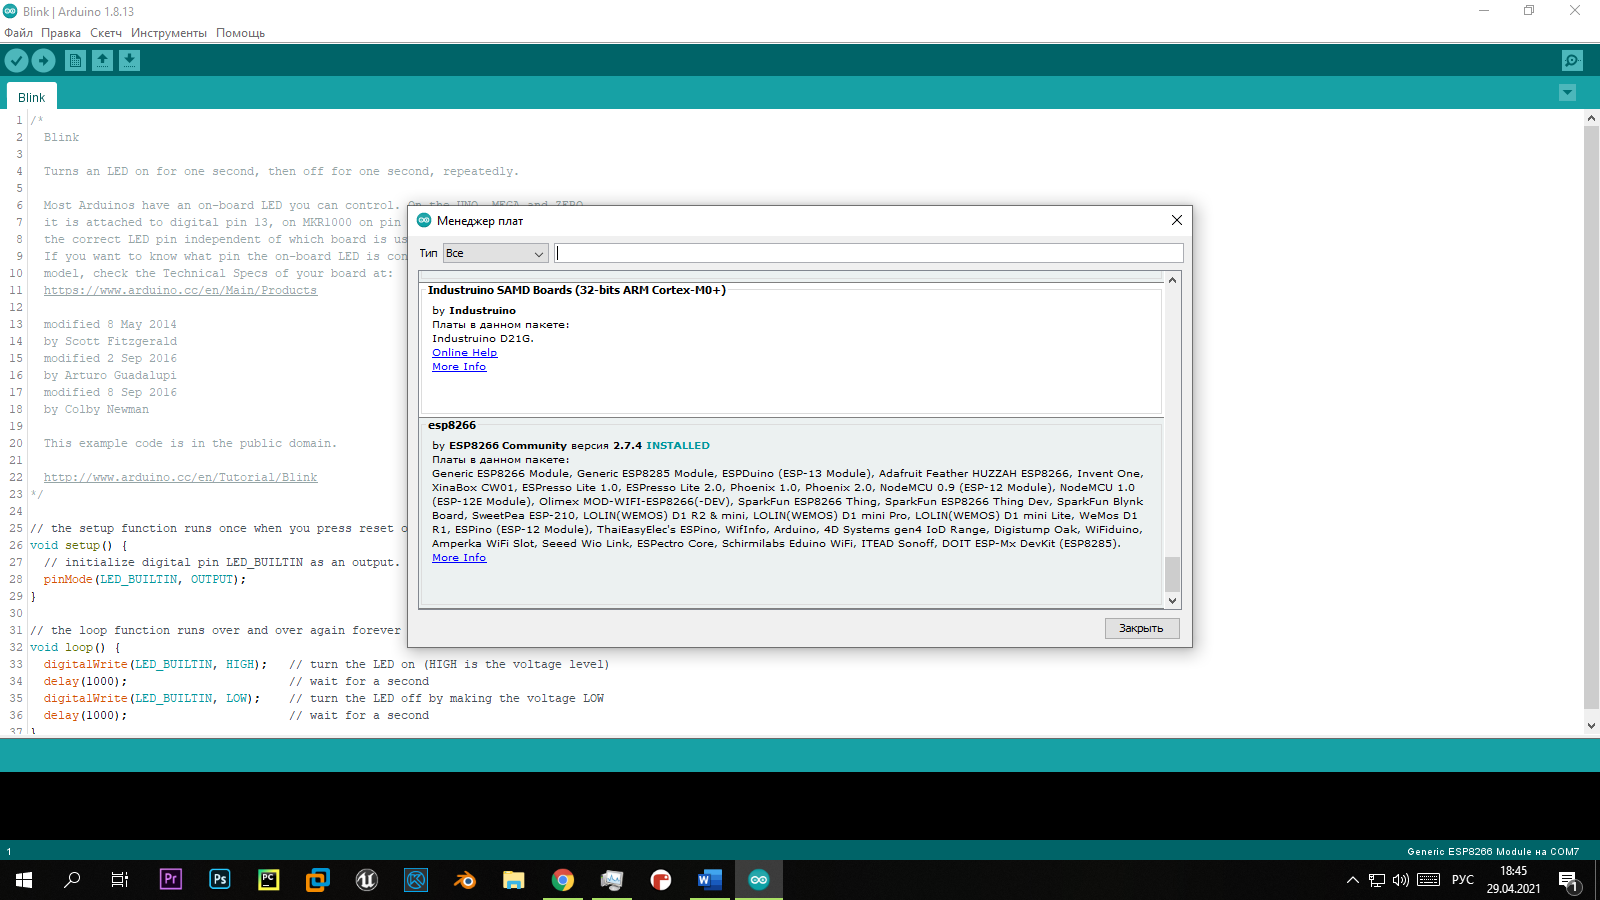Screen dimensions: 1600x900
Task: Open esp8266 More Info link
Action: (459, 558)
